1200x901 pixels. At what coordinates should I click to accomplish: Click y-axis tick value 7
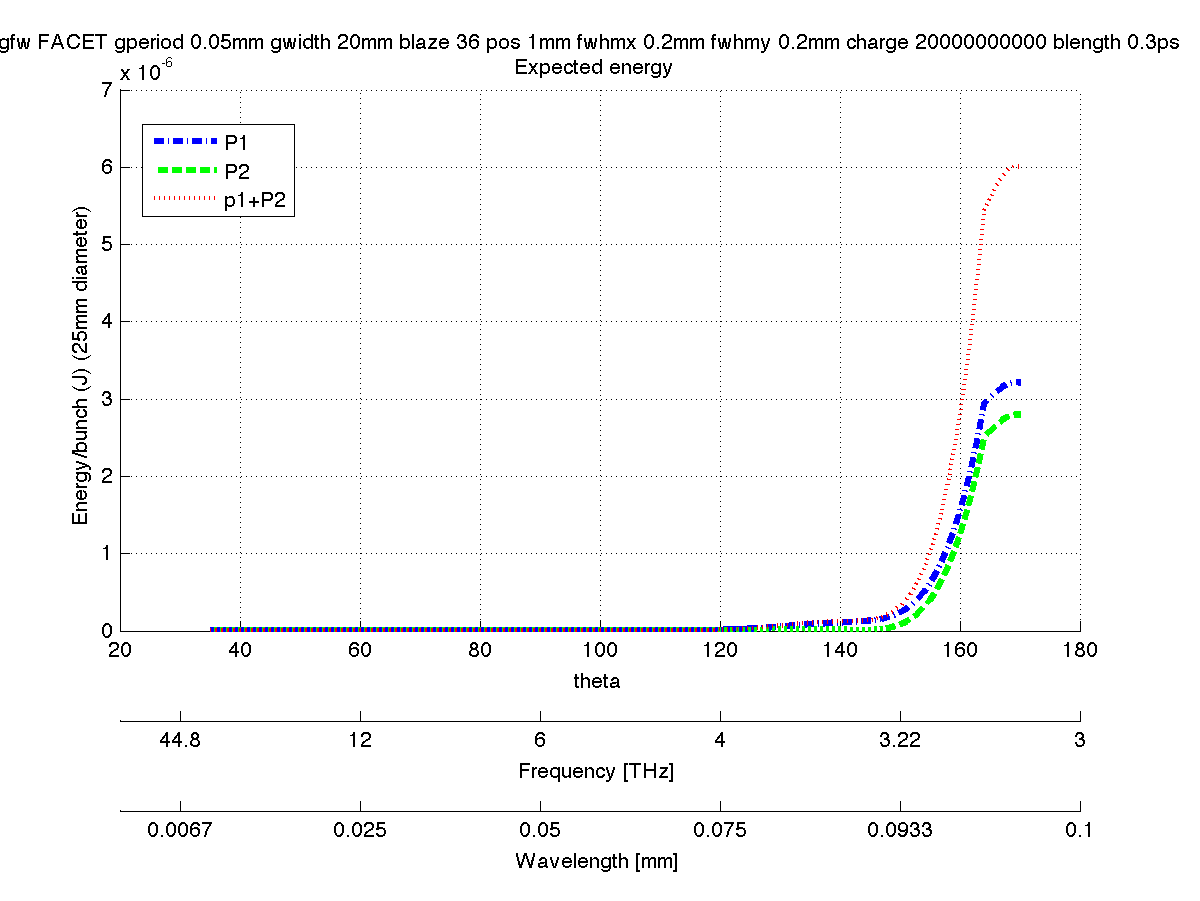coord(105,90)
